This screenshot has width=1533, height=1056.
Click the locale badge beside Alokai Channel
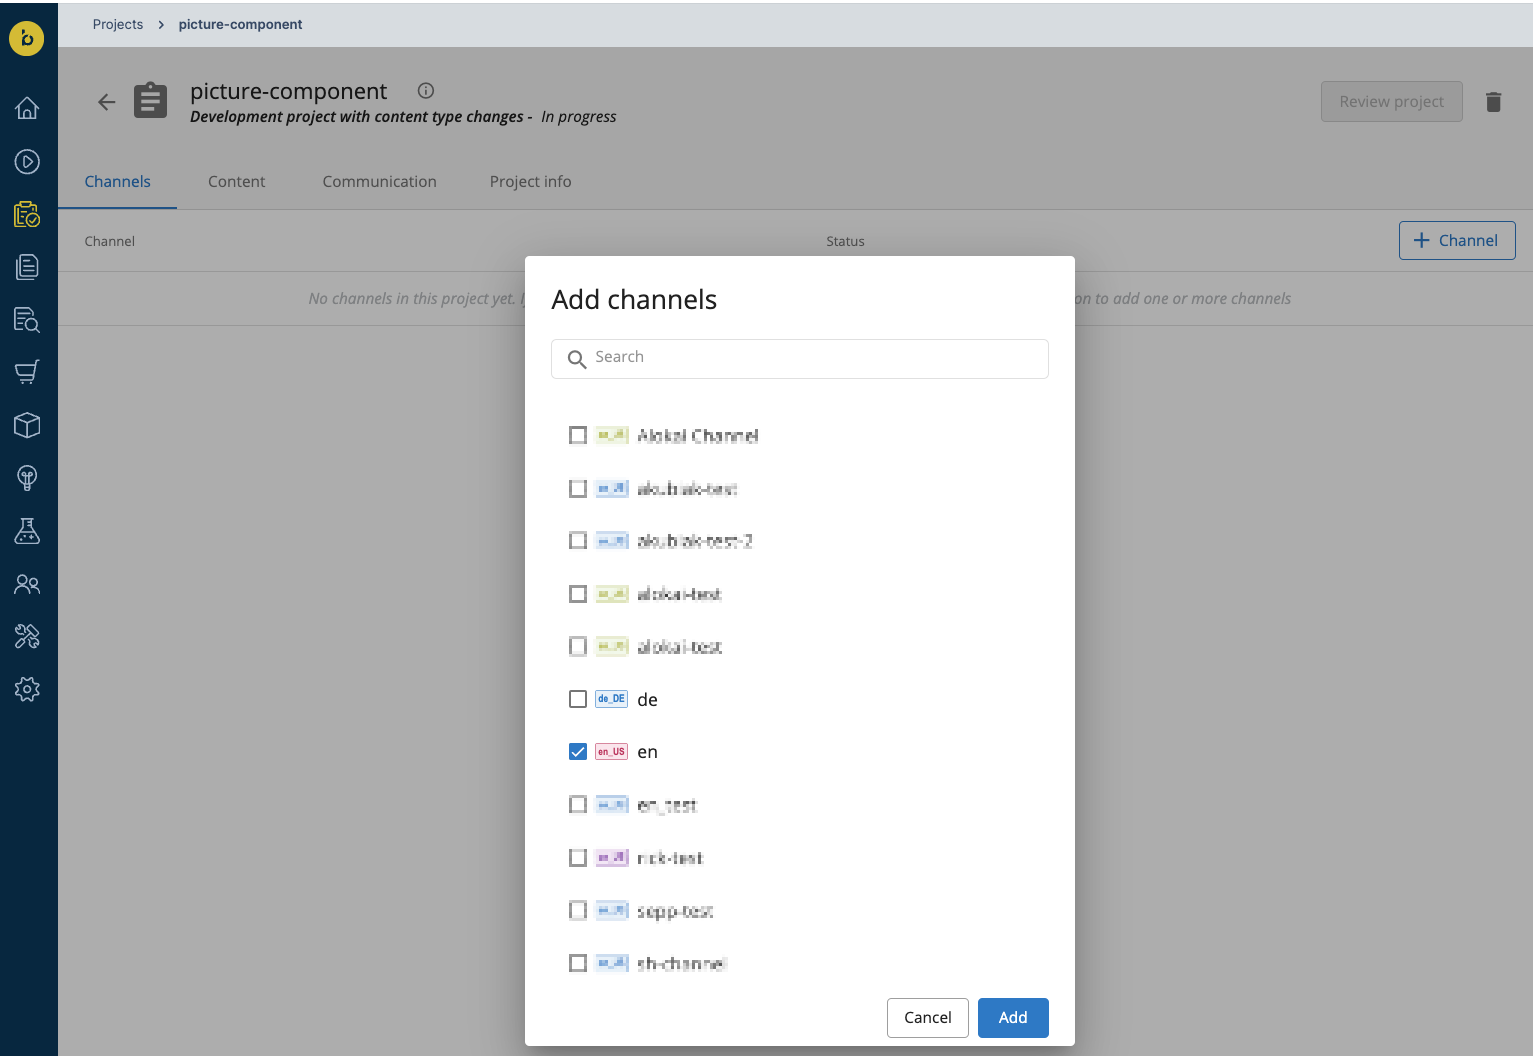tap(611, 435)
